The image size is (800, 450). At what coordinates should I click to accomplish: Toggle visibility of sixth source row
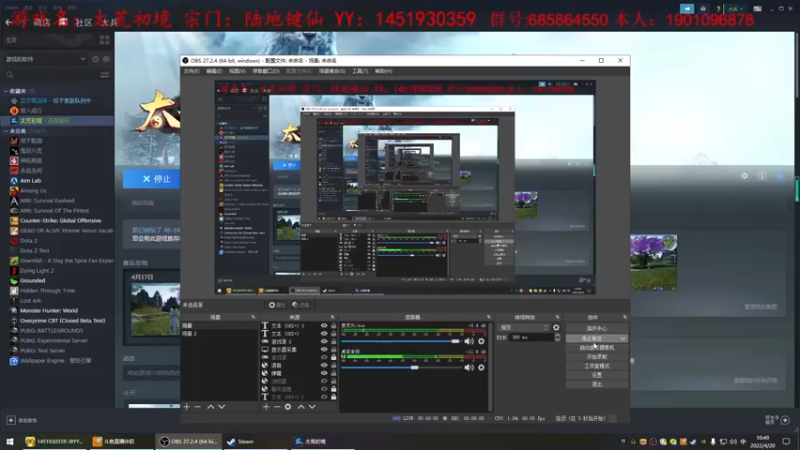(324, 365)
